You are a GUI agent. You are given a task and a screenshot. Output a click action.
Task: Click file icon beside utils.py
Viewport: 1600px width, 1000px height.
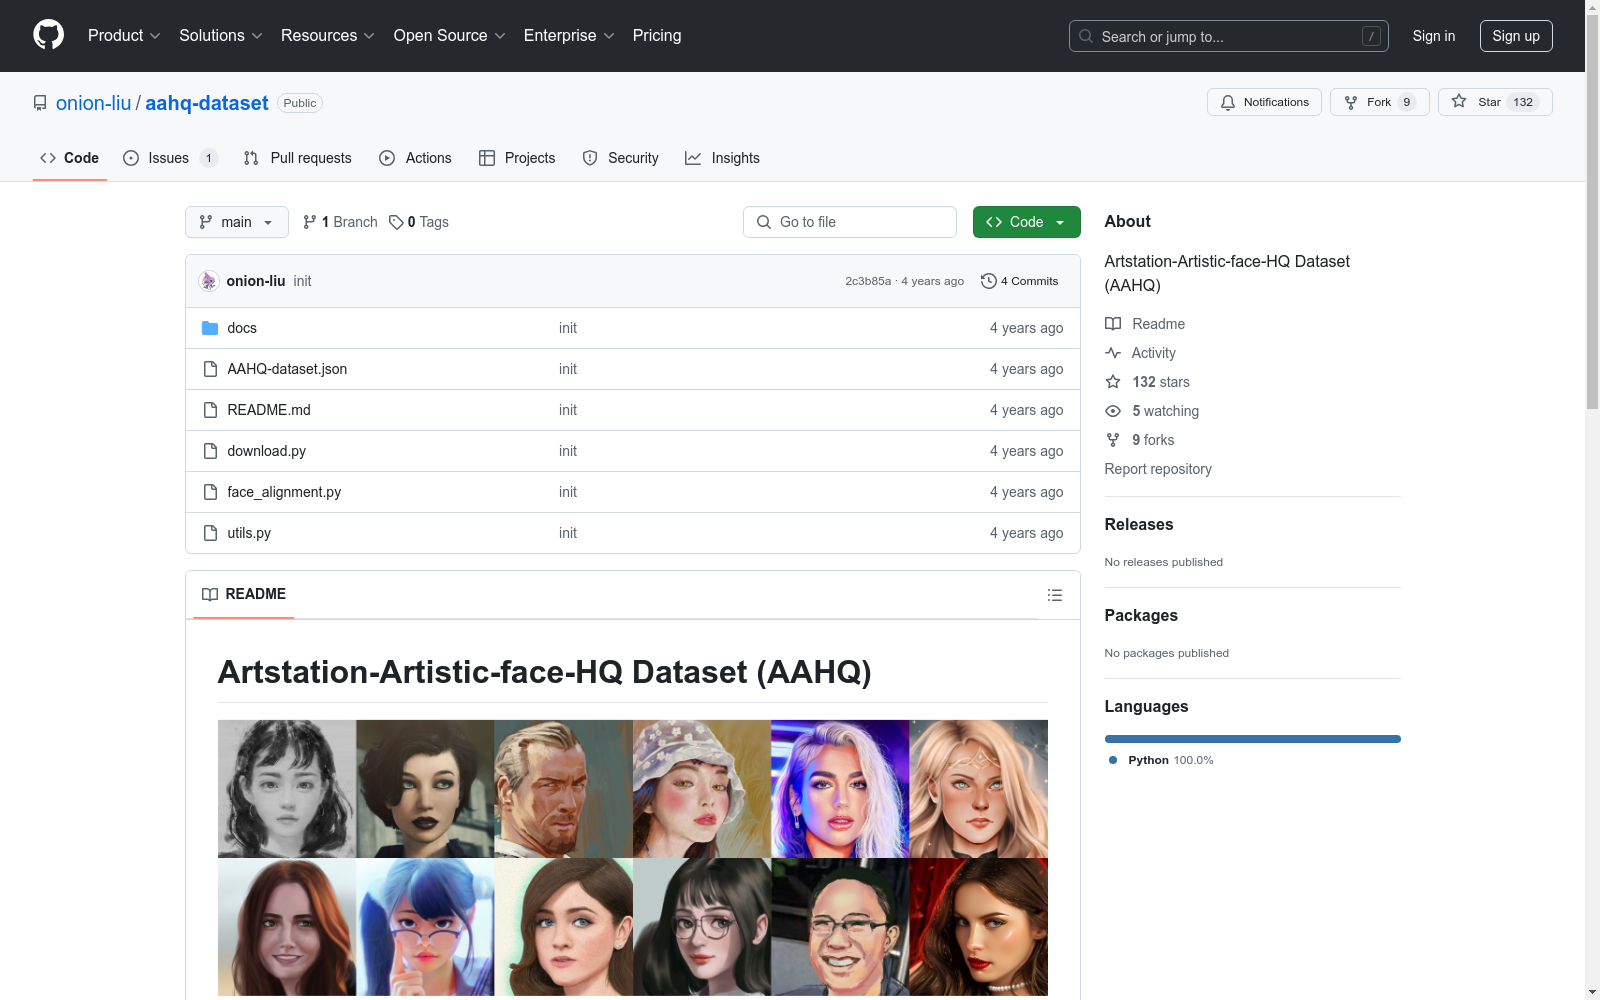pyautogui.click(x=210, y=533)
